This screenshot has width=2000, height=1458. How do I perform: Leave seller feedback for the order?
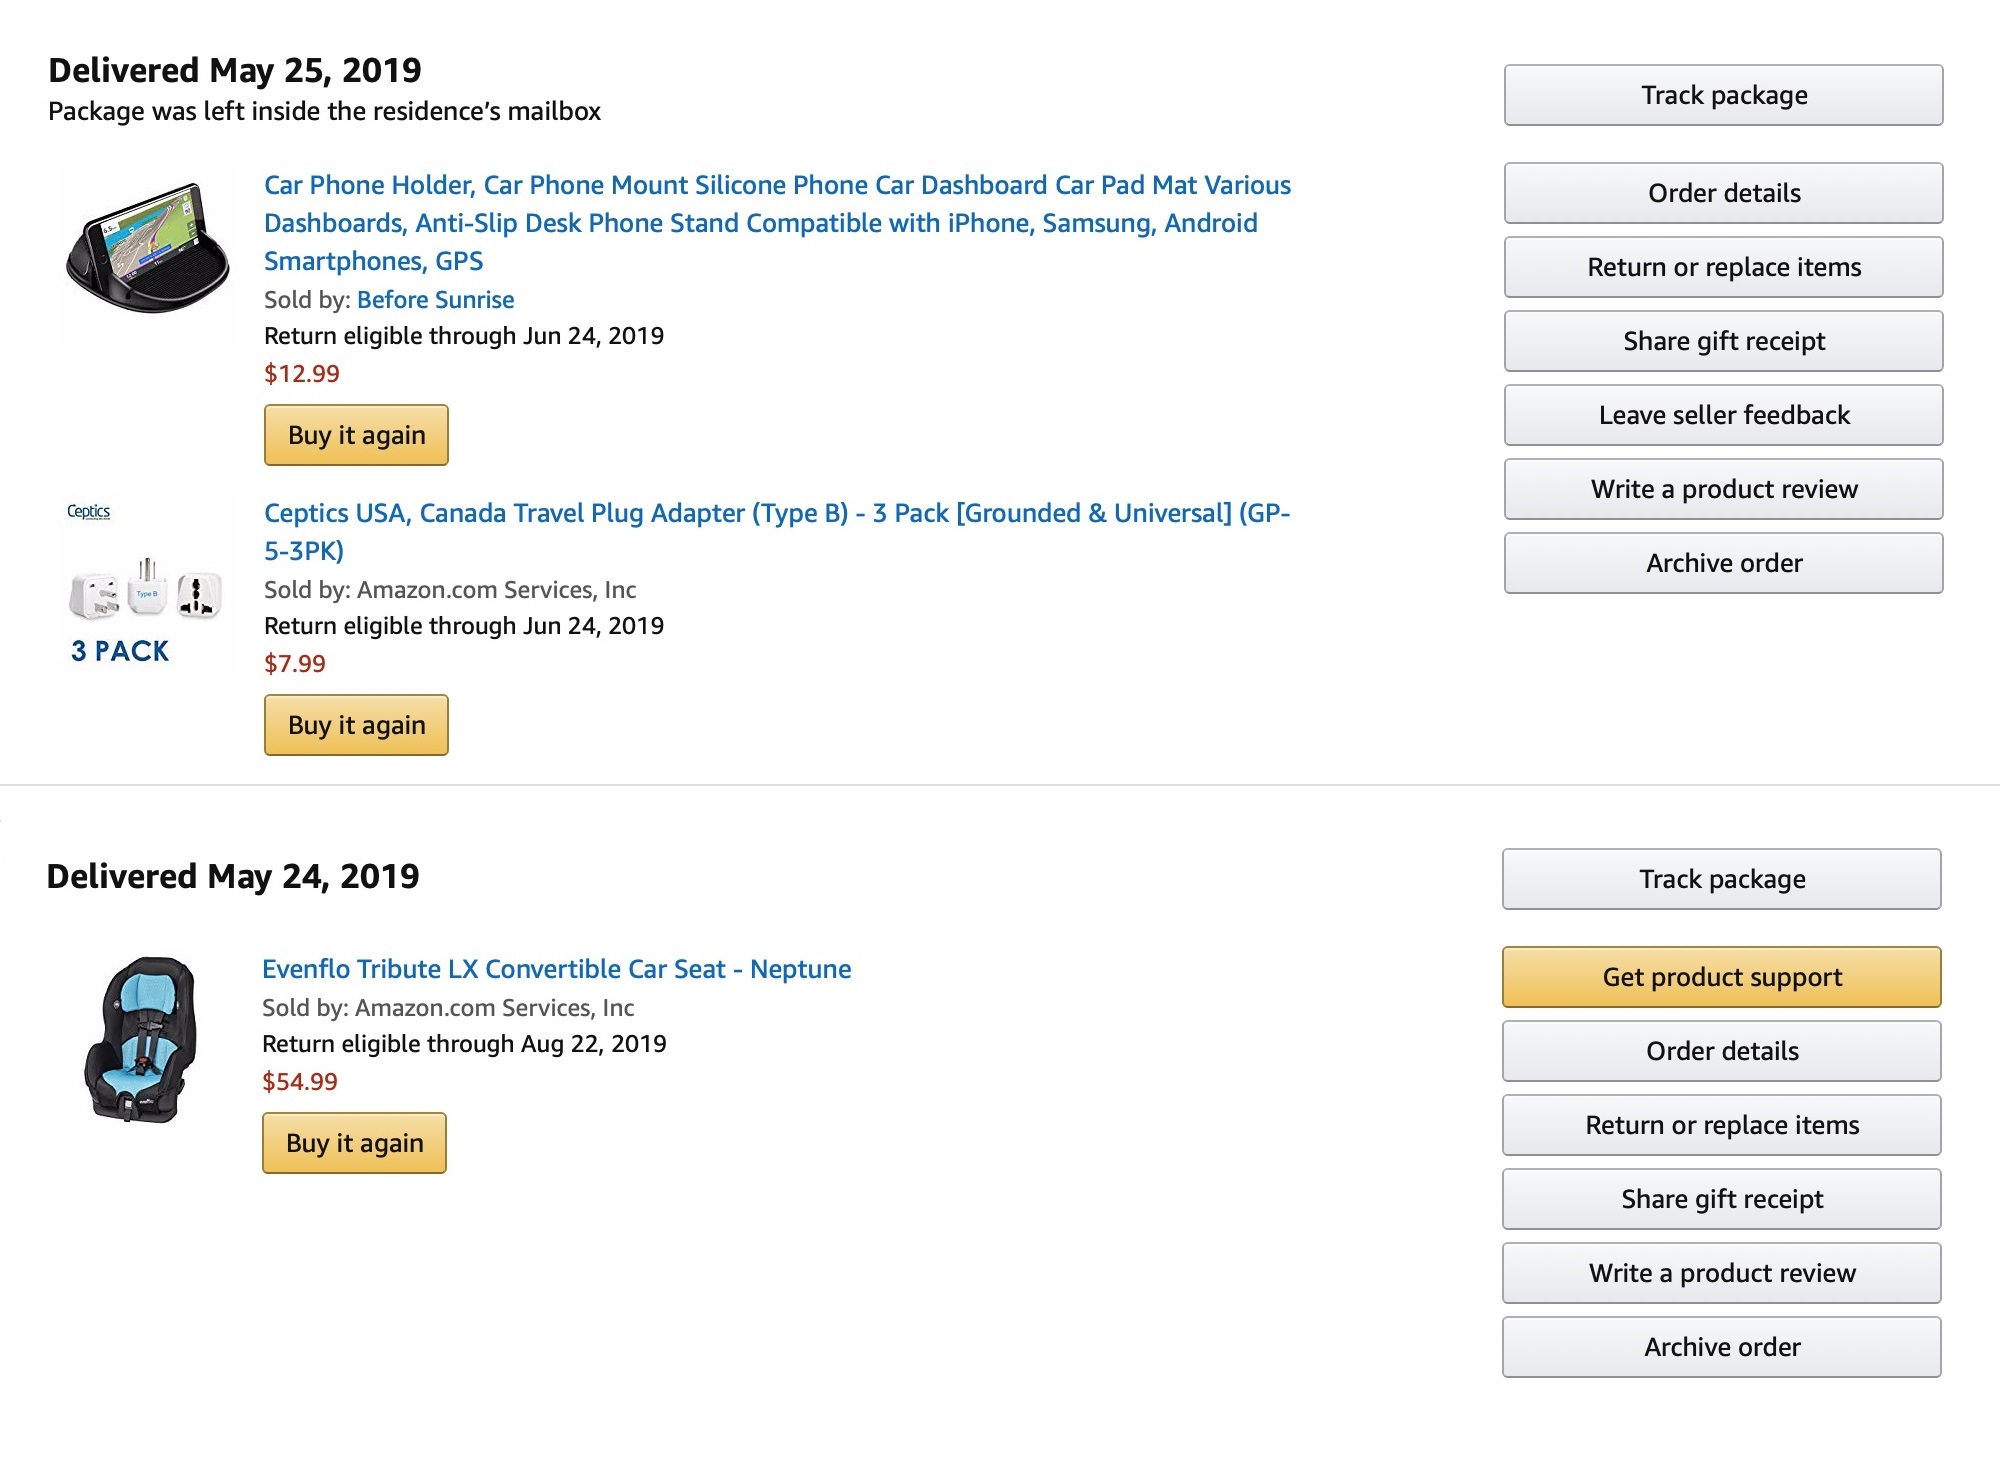(1723, 415)
